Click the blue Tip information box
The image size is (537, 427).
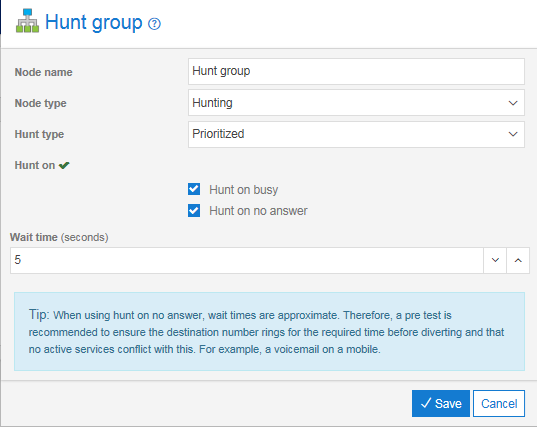point(269,331)
